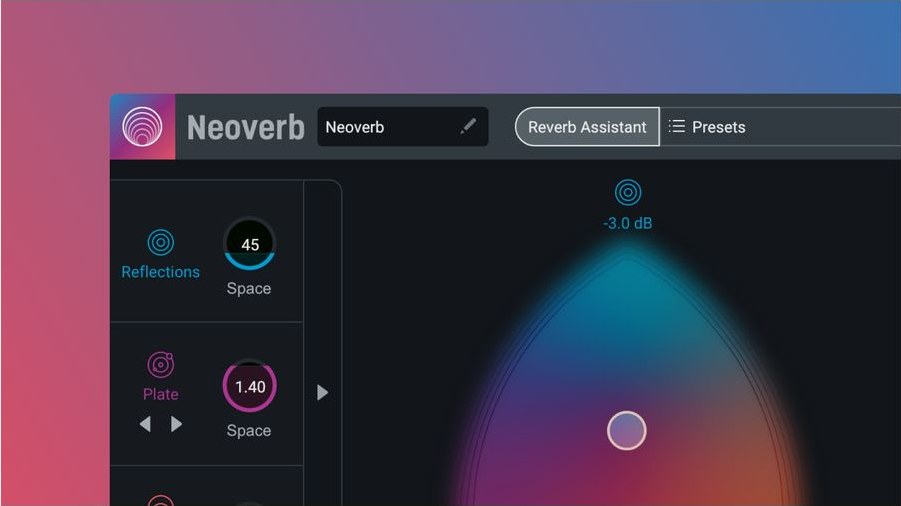
Task: Click the Space label under Plate knob
Action: point(249,430)
